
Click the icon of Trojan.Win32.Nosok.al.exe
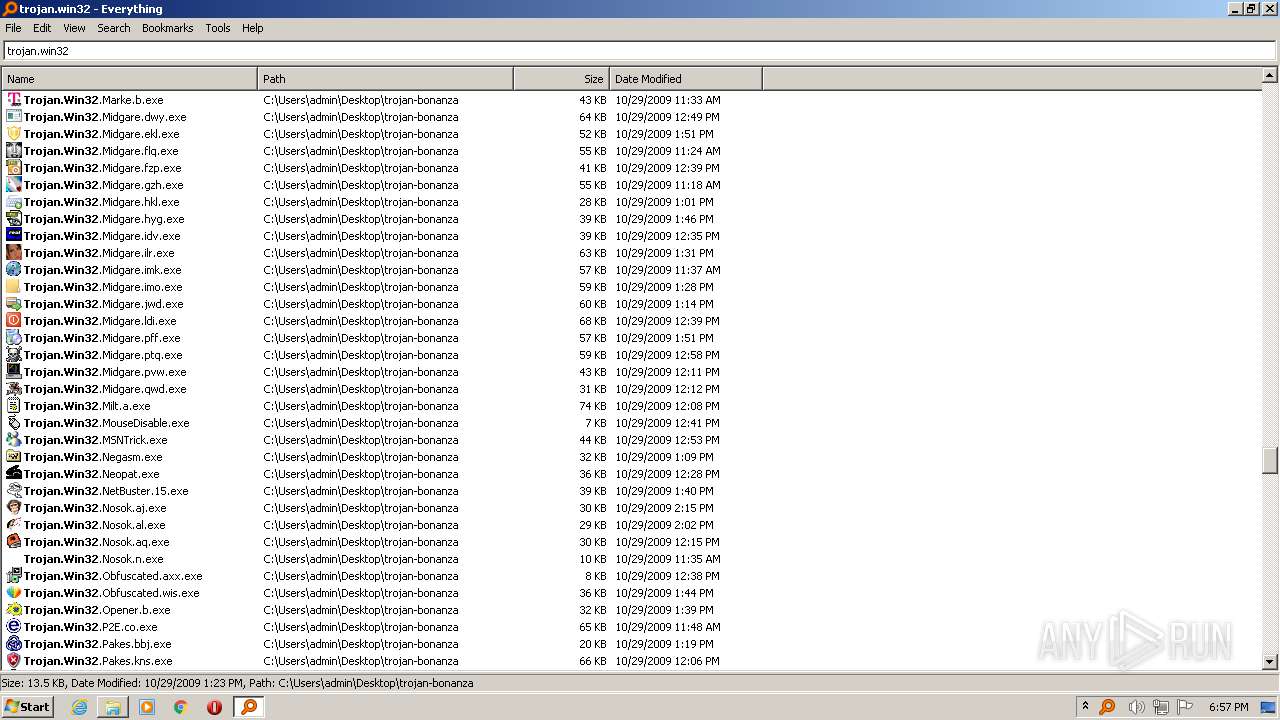[14, 525]
